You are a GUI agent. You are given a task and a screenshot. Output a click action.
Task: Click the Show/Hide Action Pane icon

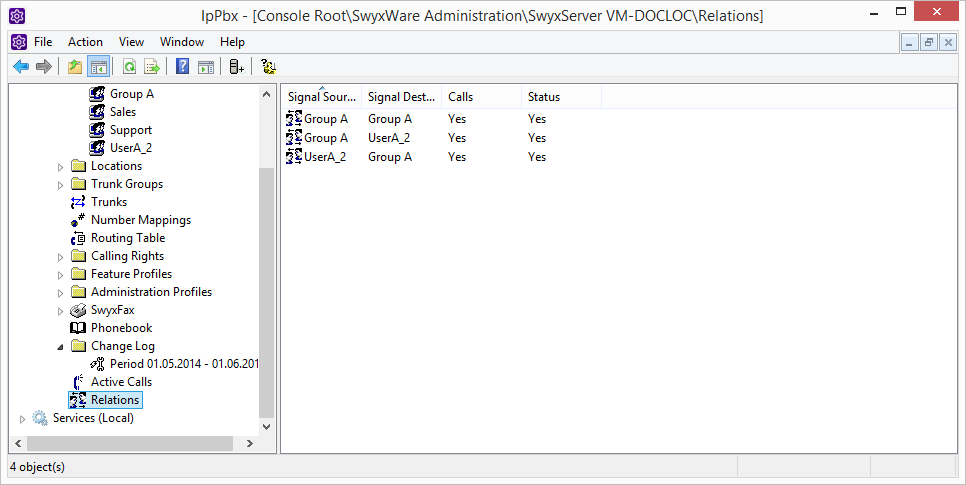coord(206,67)
